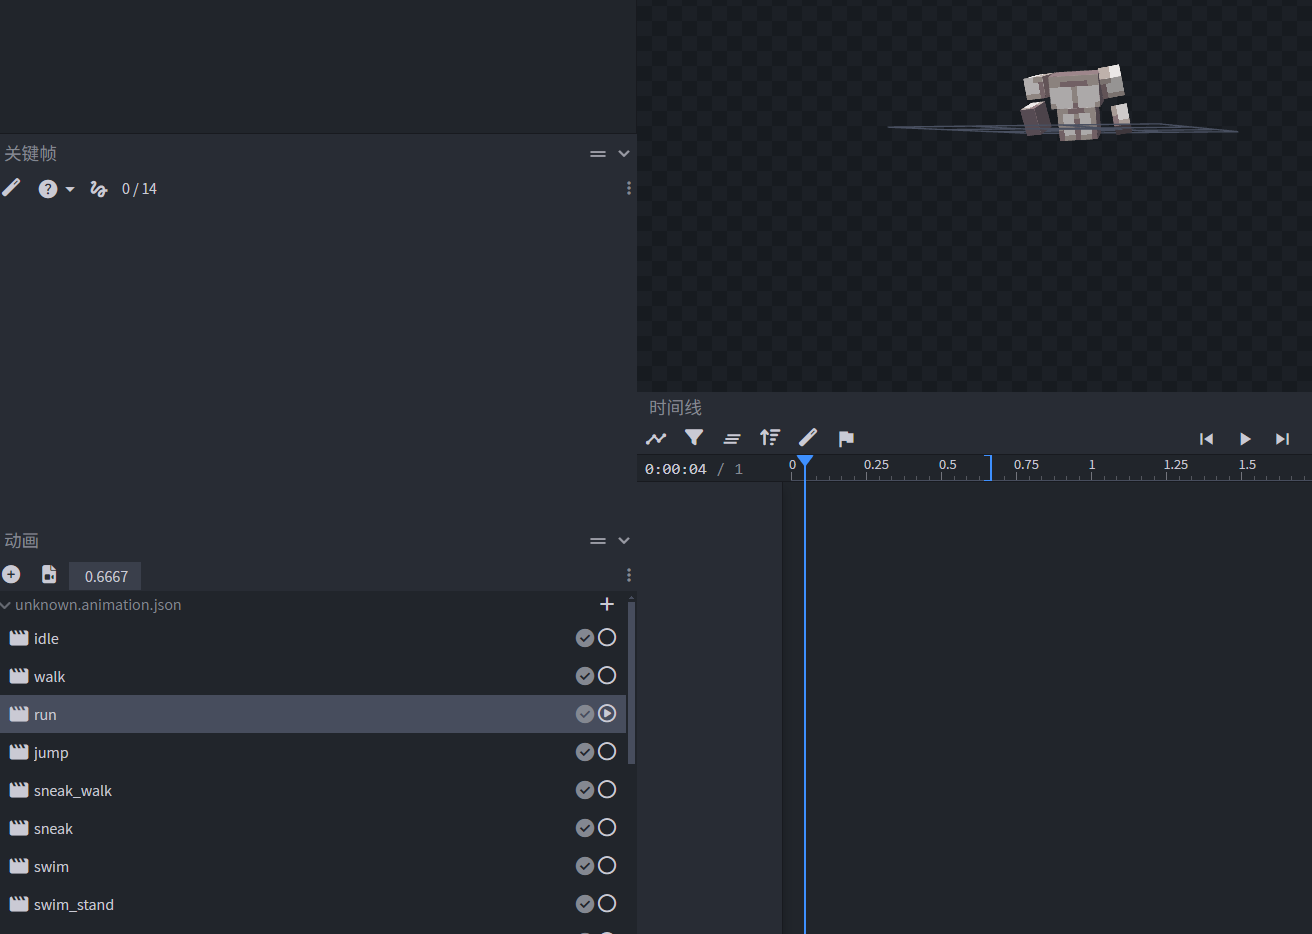
Task: Click the 动画 panel drag handle icon
Action: pyautogui.click(x=598, y=541)
